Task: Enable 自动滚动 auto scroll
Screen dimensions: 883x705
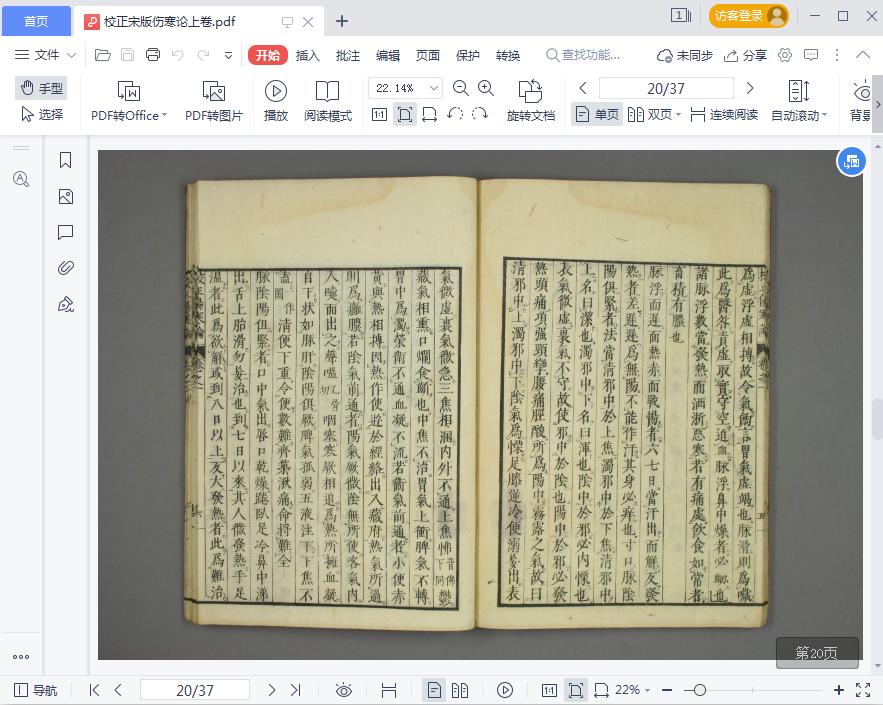Action: tap(799, 101)
